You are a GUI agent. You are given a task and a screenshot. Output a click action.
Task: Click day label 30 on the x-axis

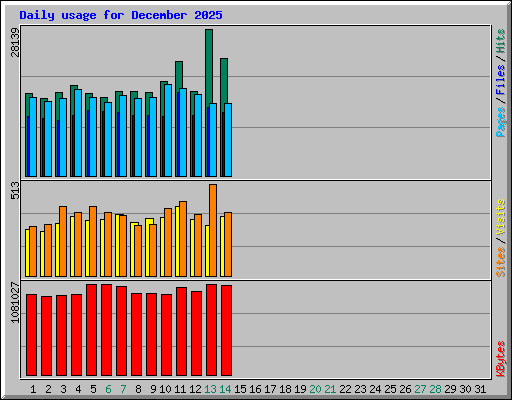click(x=465, y=389)
